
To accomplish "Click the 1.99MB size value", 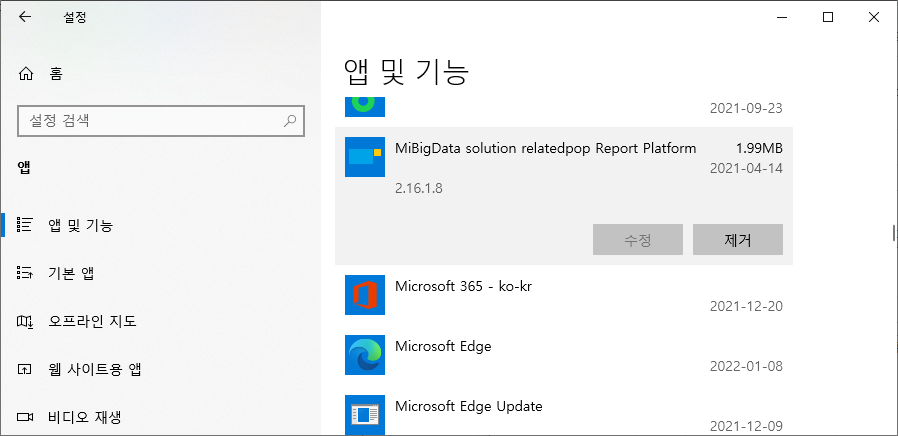I will (759, 148).
